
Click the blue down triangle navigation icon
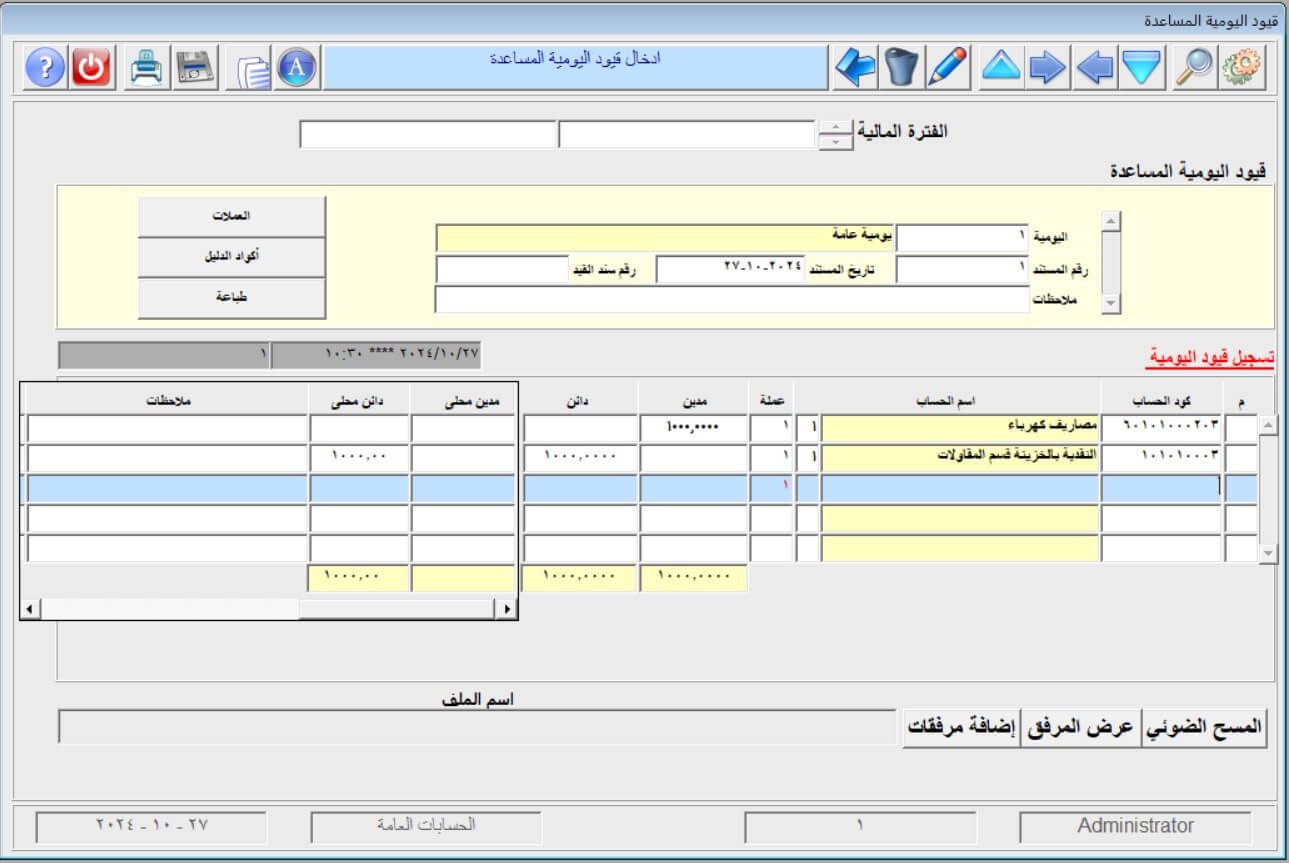point(1141,67)
